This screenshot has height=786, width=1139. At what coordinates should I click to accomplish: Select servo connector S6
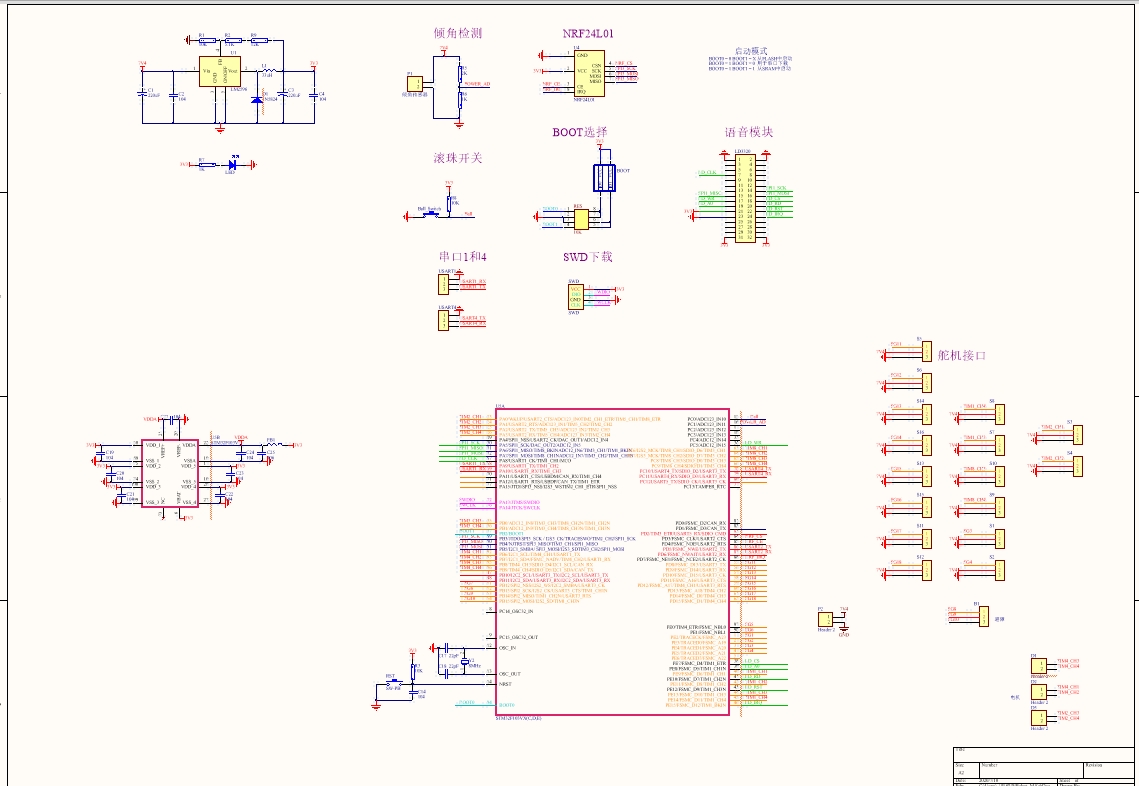pos(926,383)
